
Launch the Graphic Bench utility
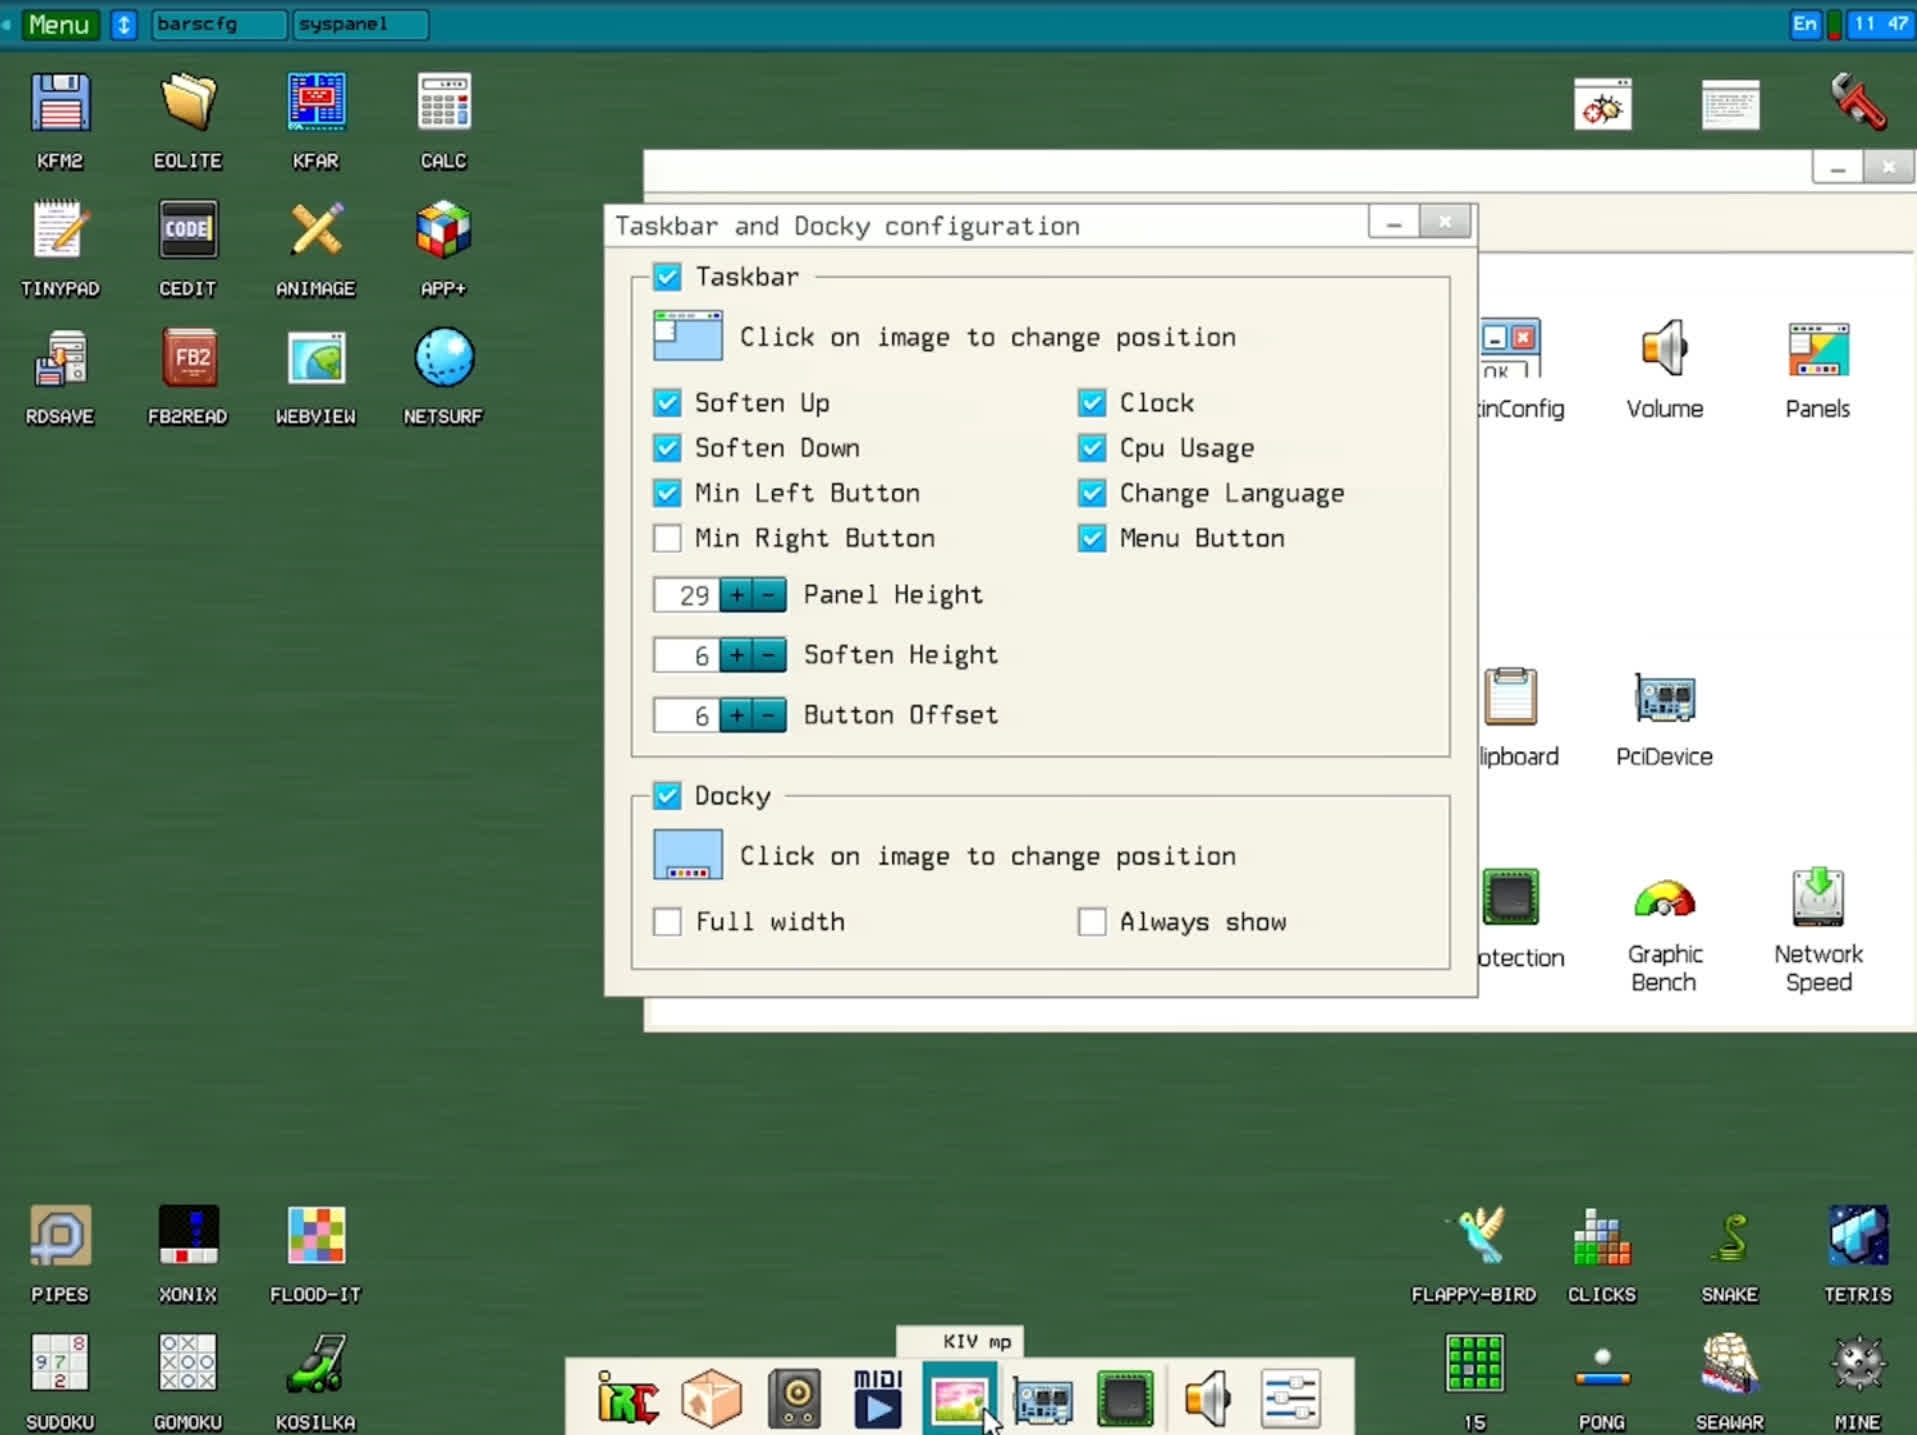(1664, 900)
